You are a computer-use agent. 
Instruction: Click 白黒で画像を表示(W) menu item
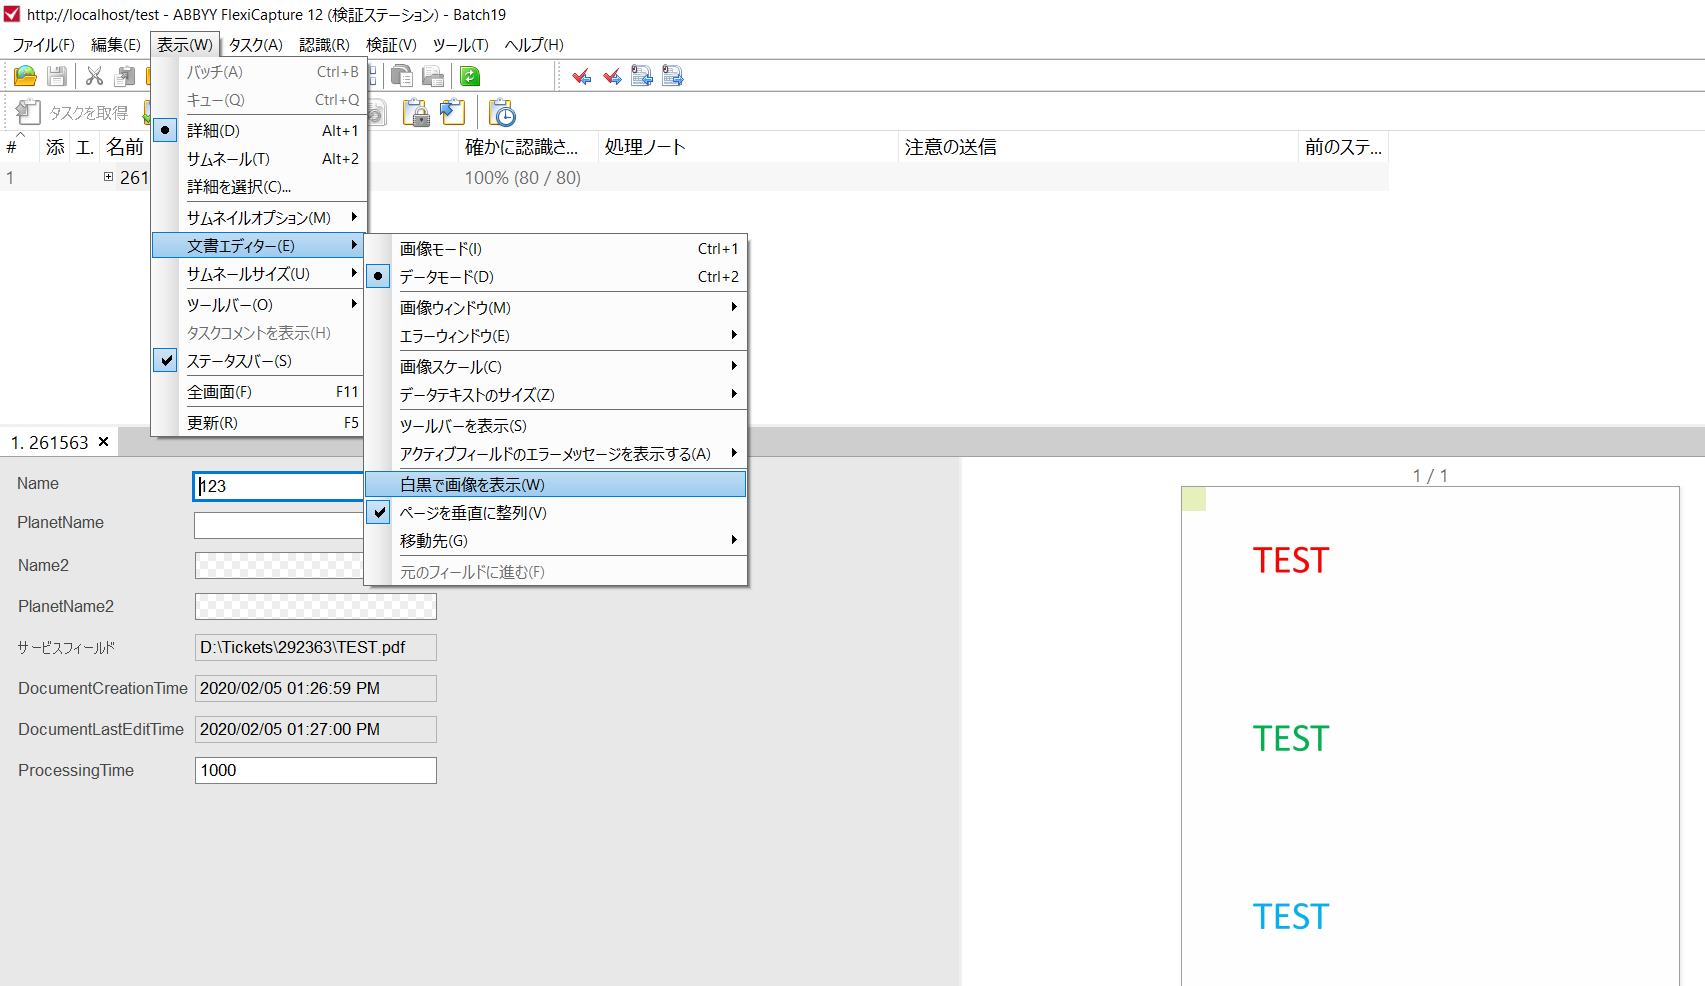[556, 484]
